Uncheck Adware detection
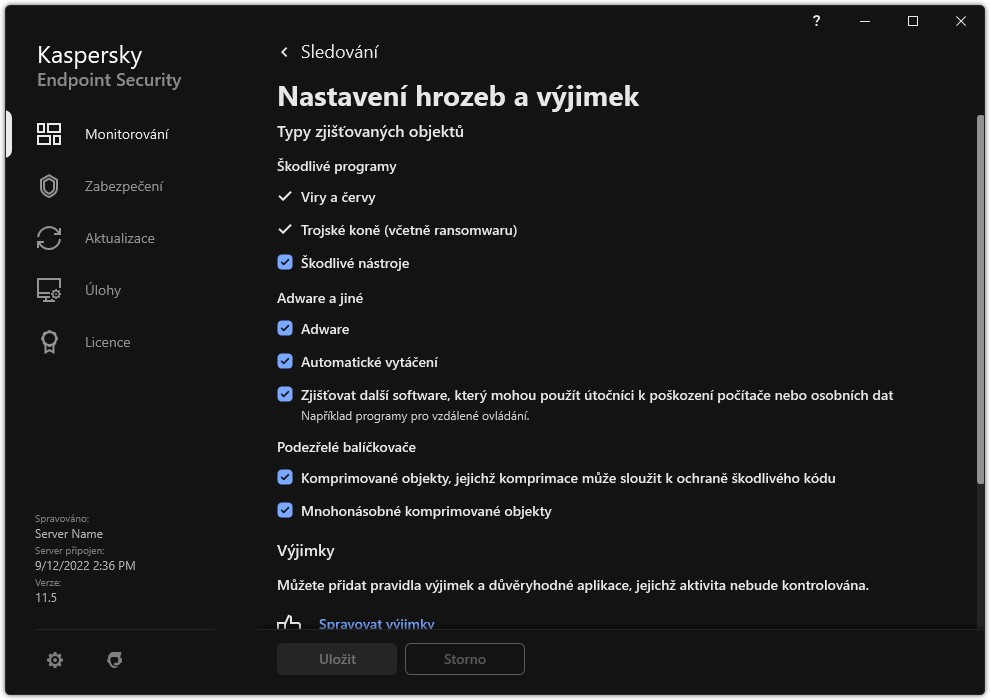The image size is (990, 700). pyautogui.click(x=285, y=328)
